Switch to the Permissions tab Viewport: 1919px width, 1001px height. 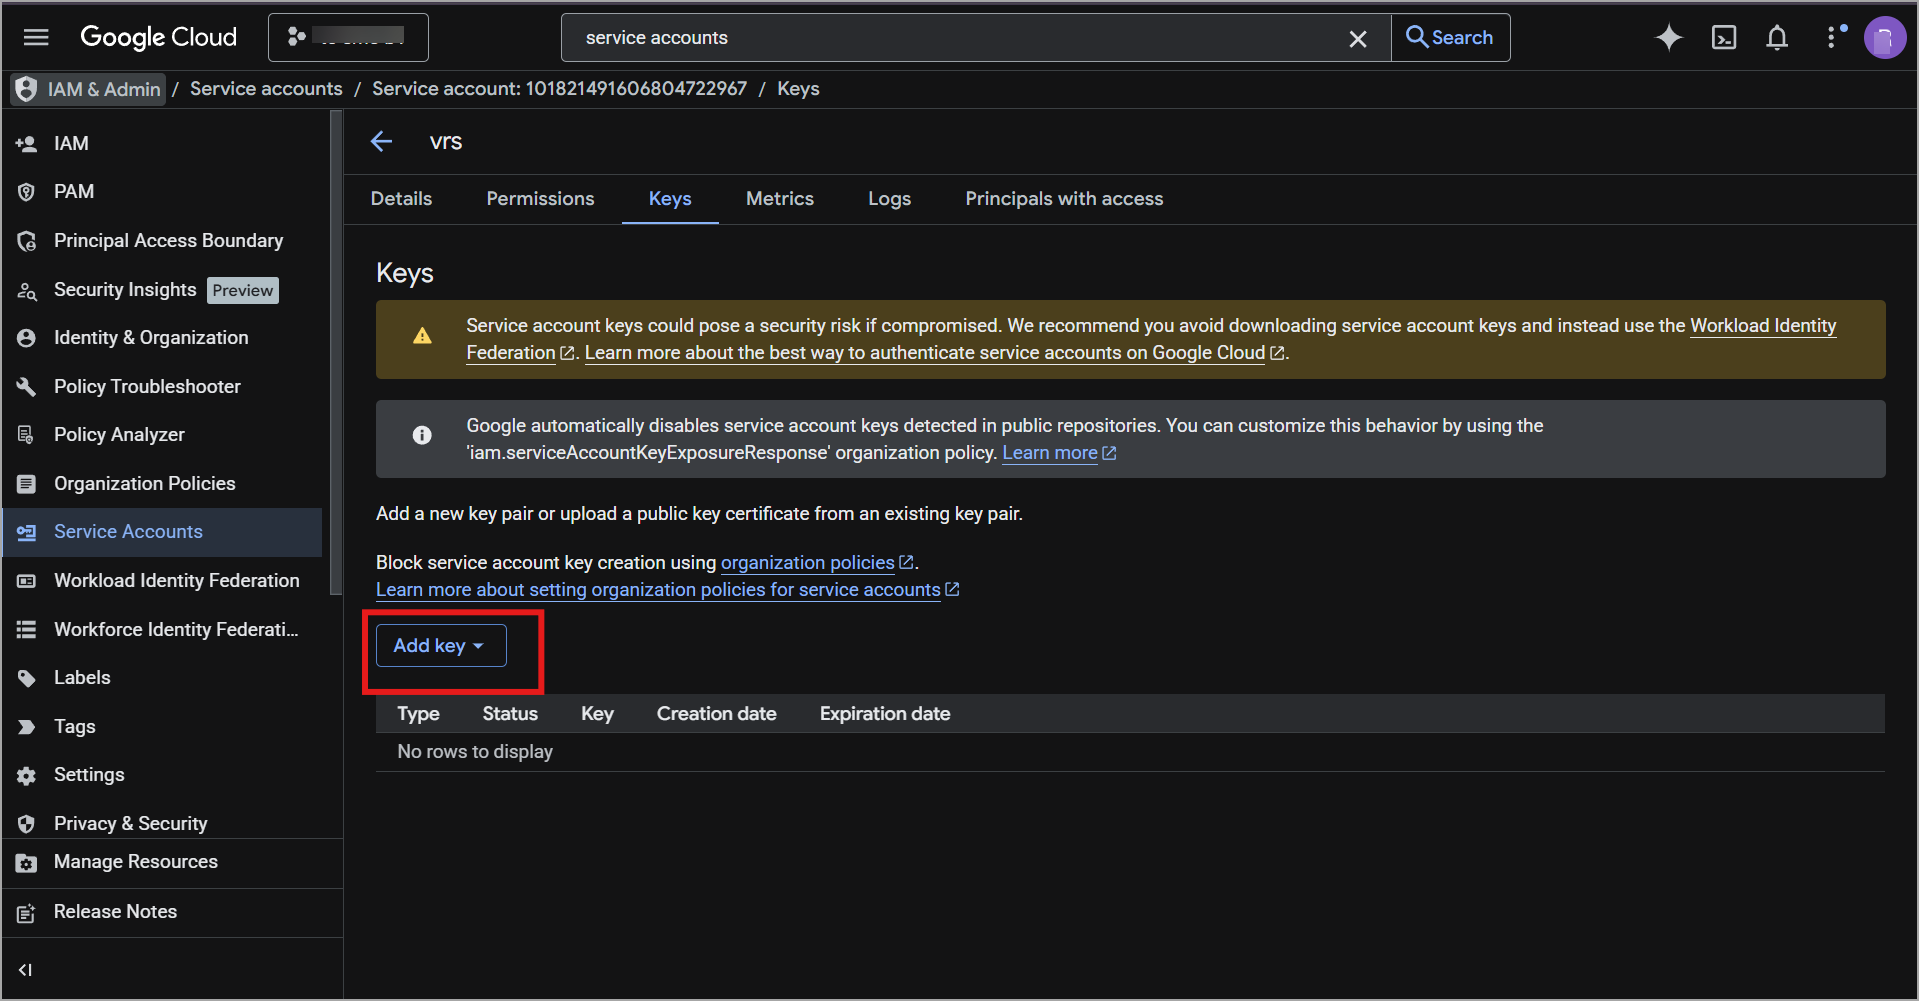pos(540,199)
